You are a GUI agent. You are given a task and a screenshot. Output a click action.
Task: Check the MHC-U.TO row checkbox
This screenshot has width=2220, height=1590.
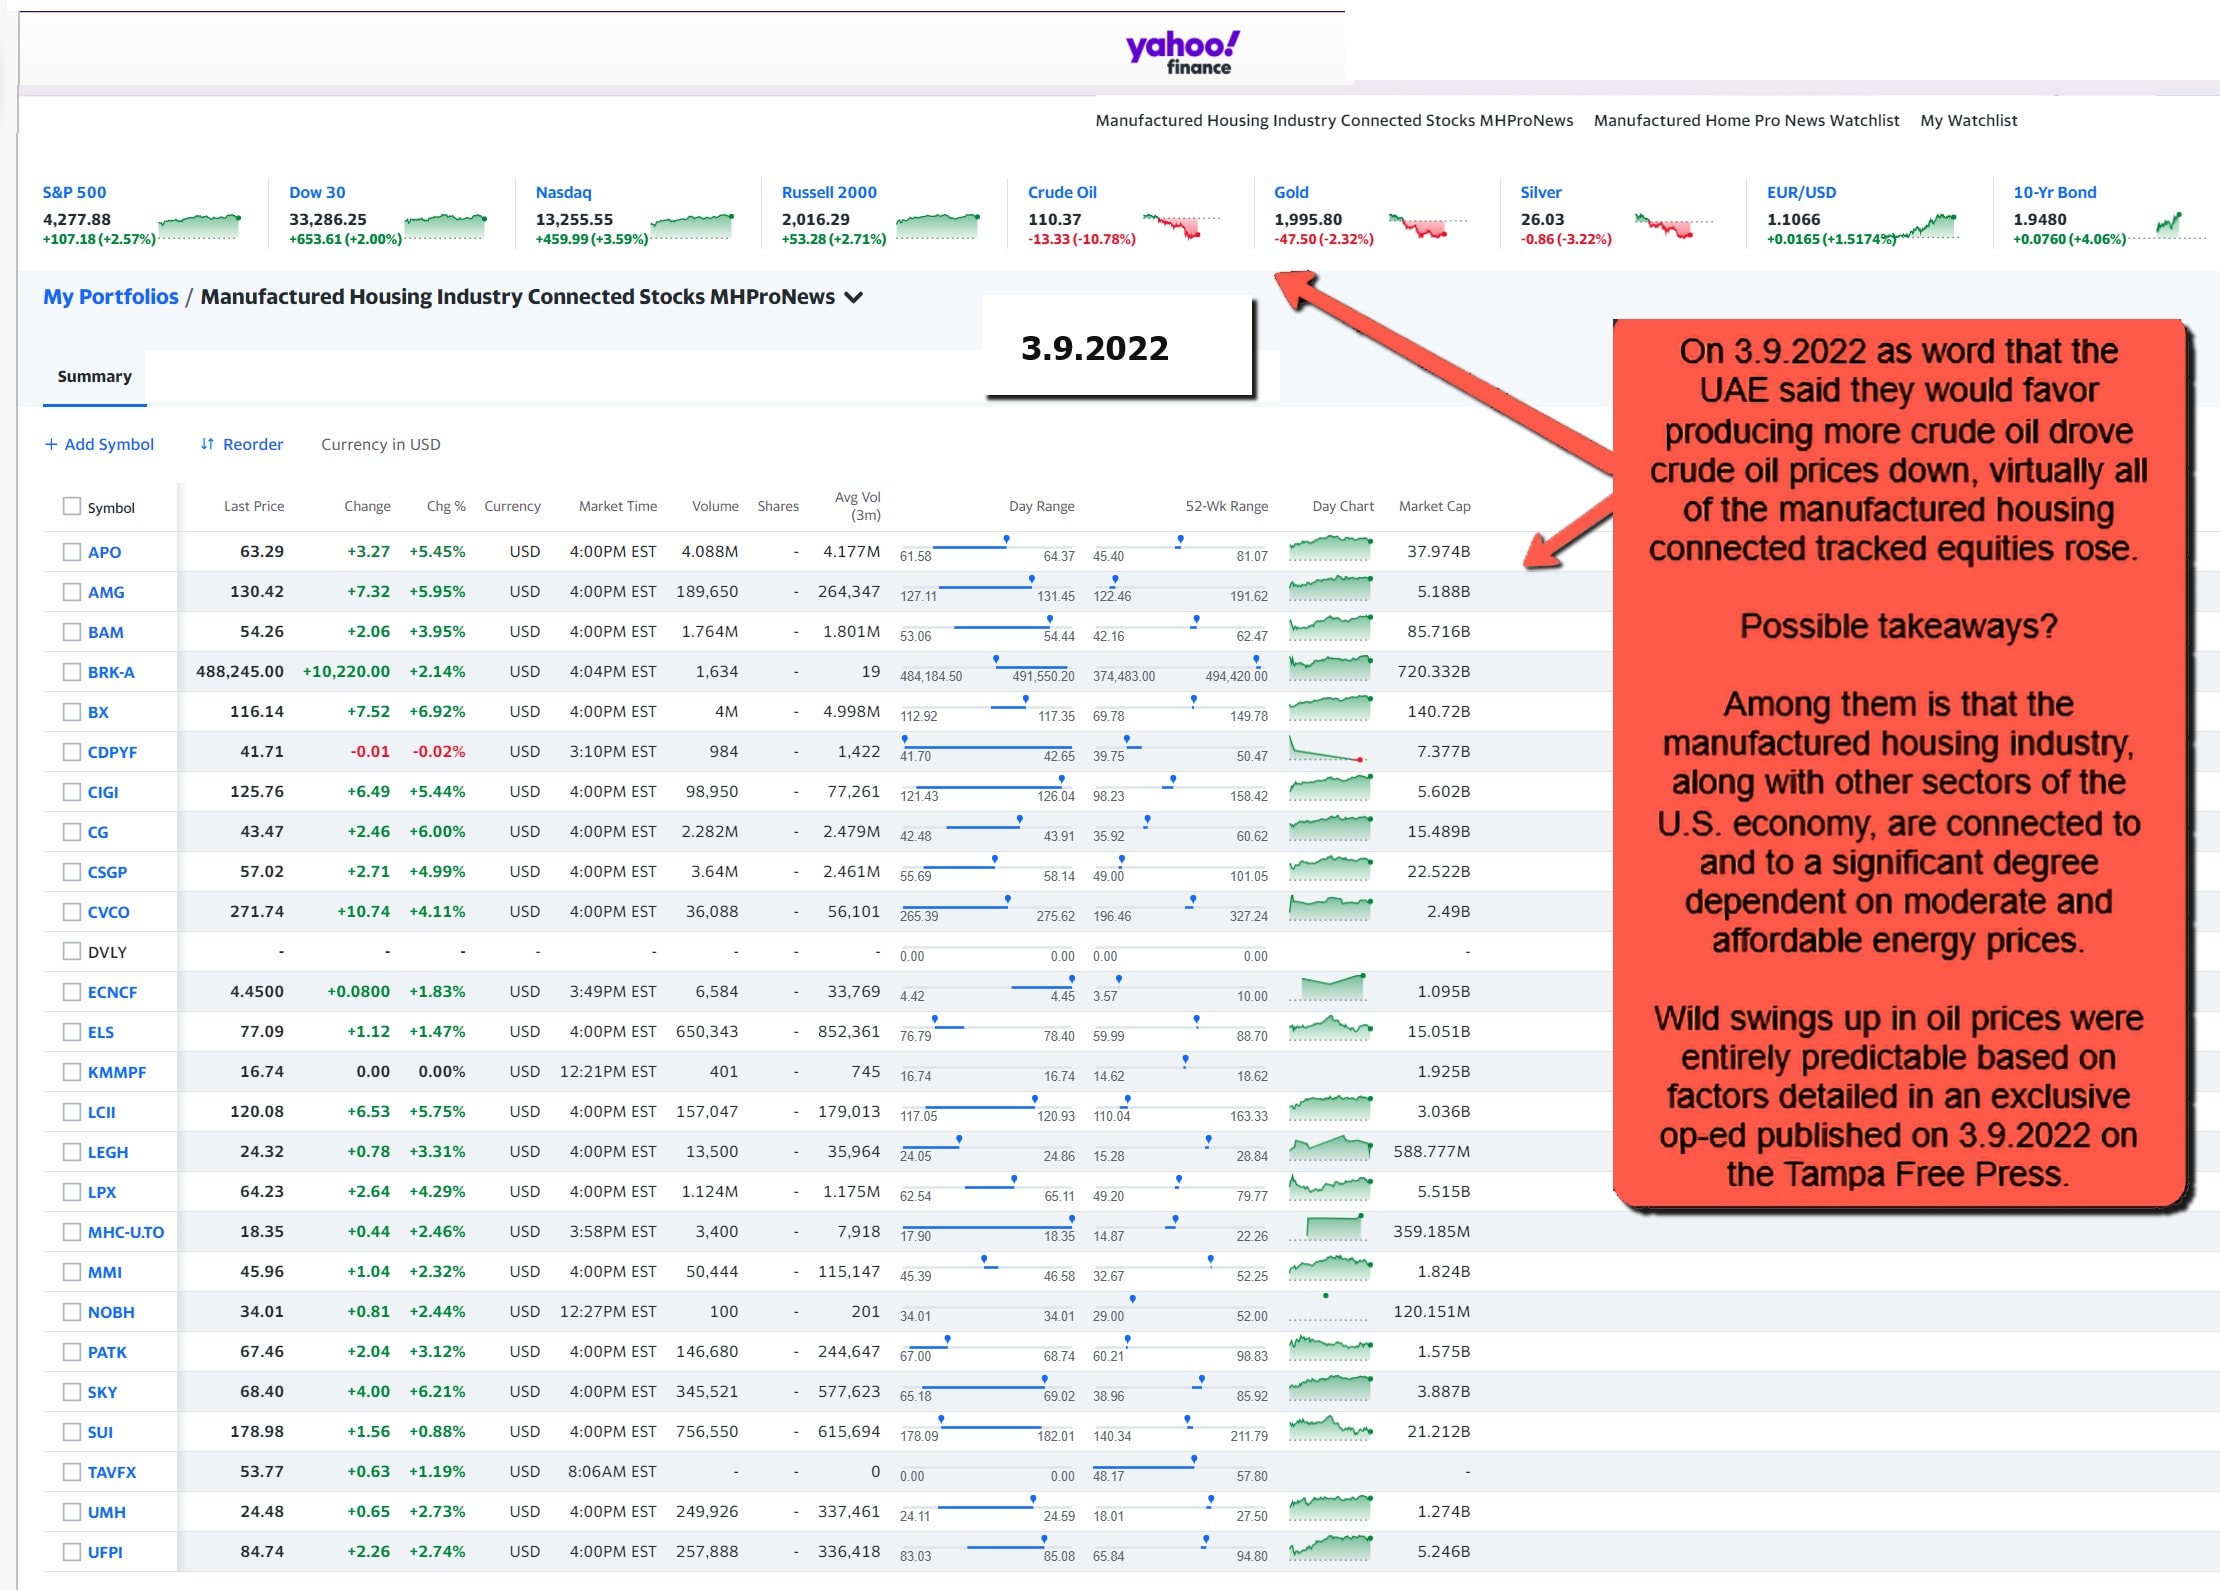point(71,1231)
